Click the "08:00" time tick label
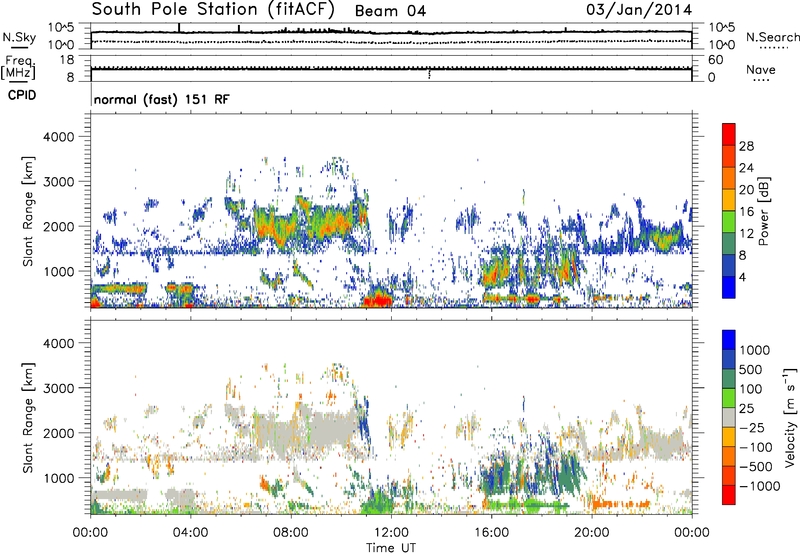The width and height of the screenshot is (800, 554). [x=290, y=533]
